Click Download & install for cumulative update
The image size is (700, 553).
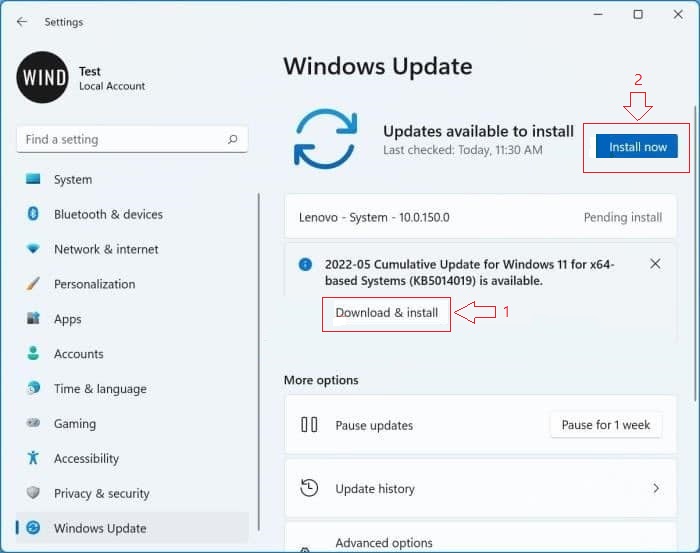[386, 313]
